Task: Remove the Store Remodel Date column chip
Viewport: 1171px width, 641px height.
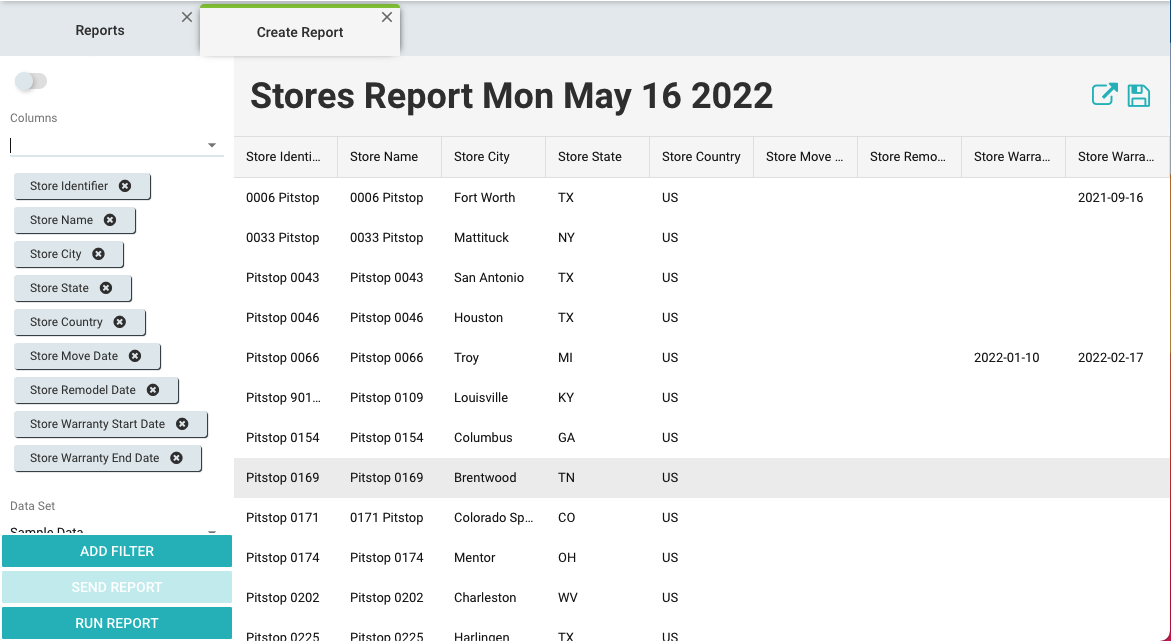Action: pyautogui.click(x=151, y=390)
